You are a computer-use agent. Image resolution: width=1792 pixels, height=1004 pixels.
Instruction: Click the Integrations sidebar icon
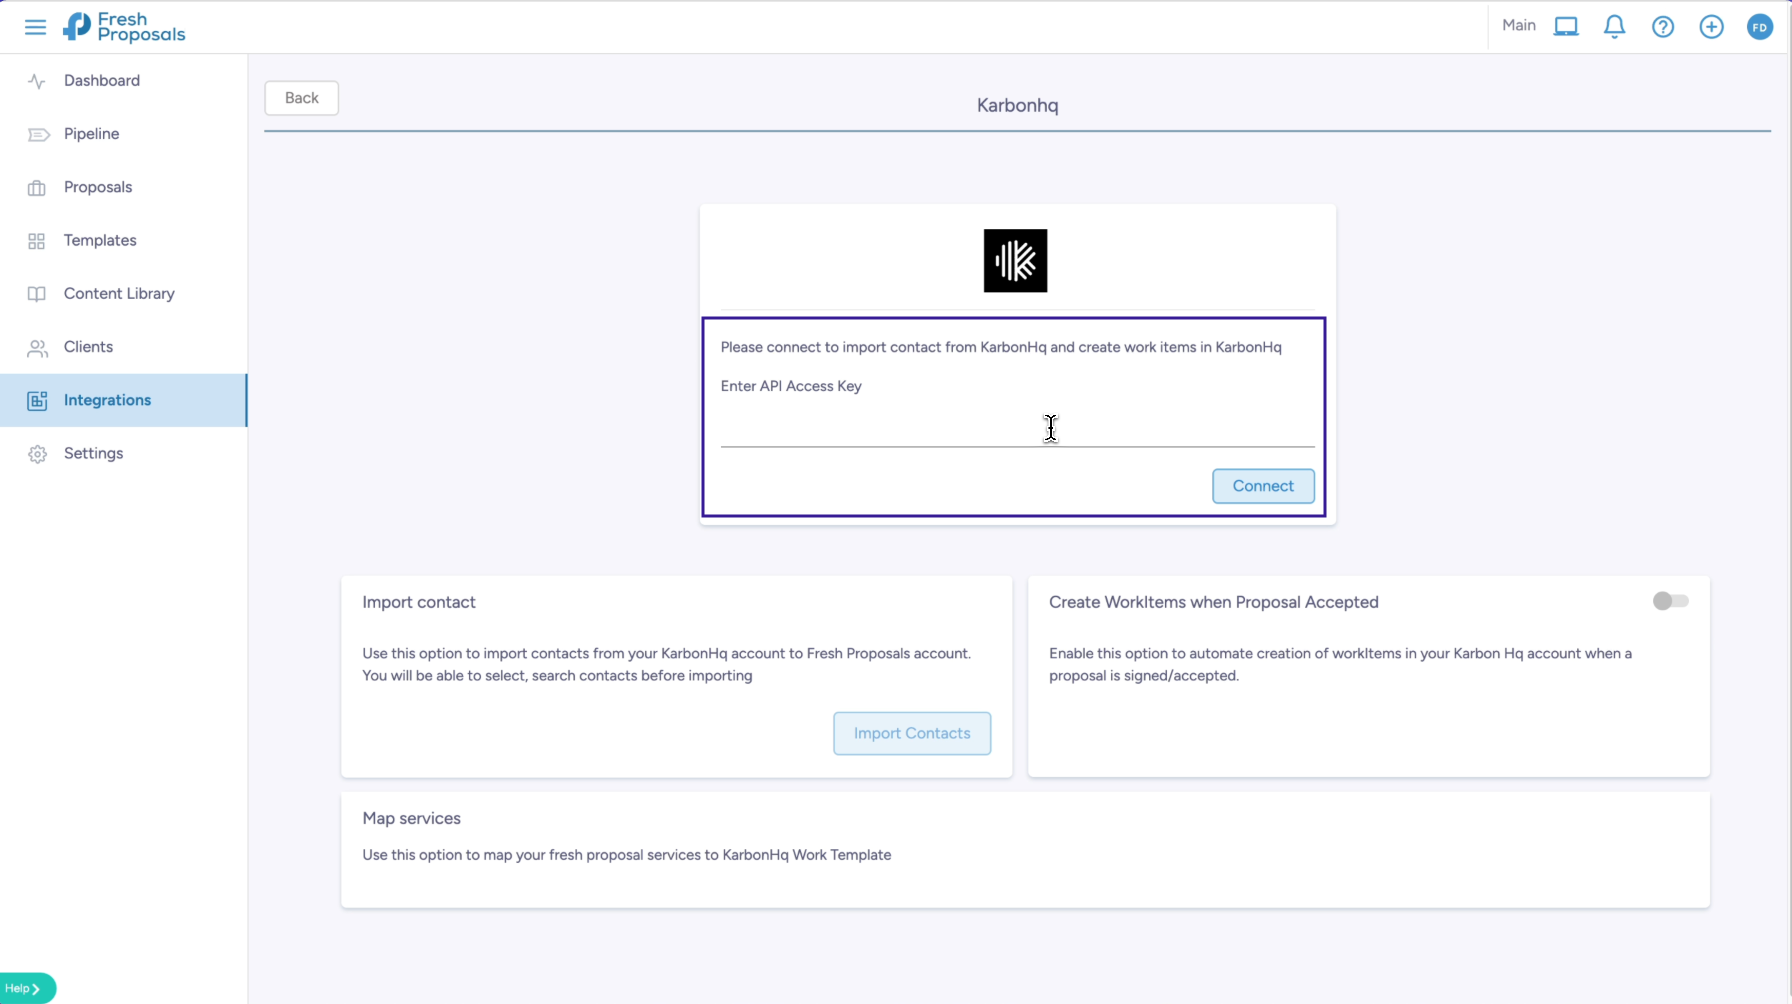(x=37, y=401)
